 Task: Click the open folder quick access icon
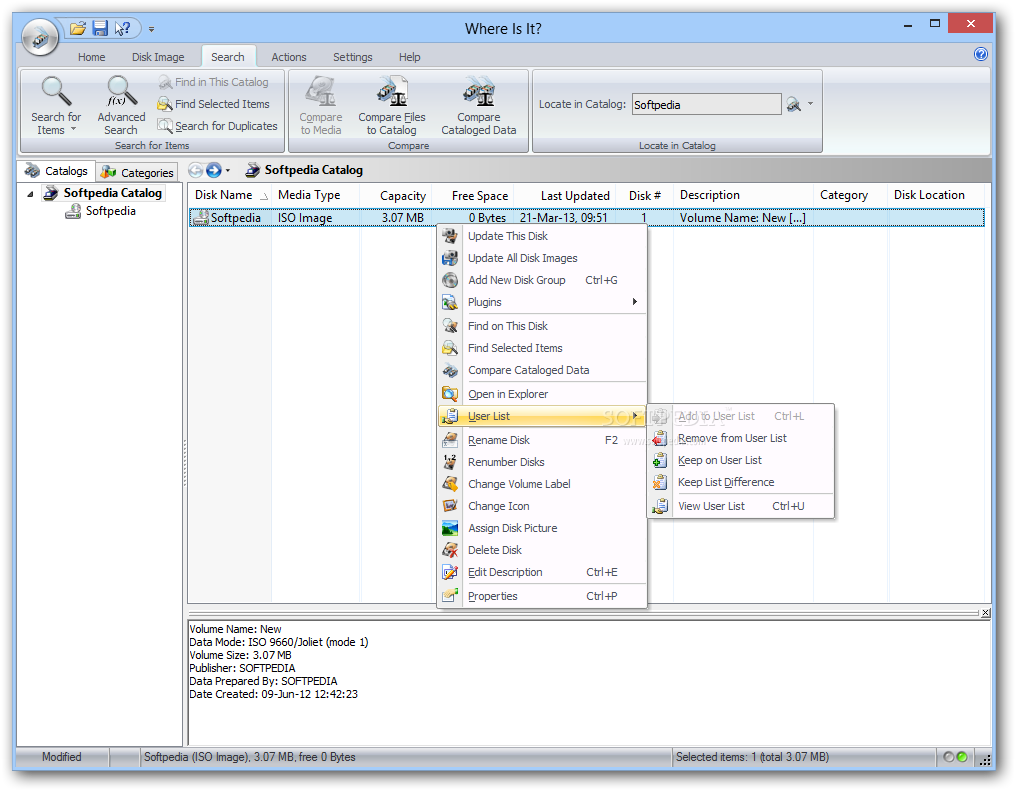tap(78, 29)
